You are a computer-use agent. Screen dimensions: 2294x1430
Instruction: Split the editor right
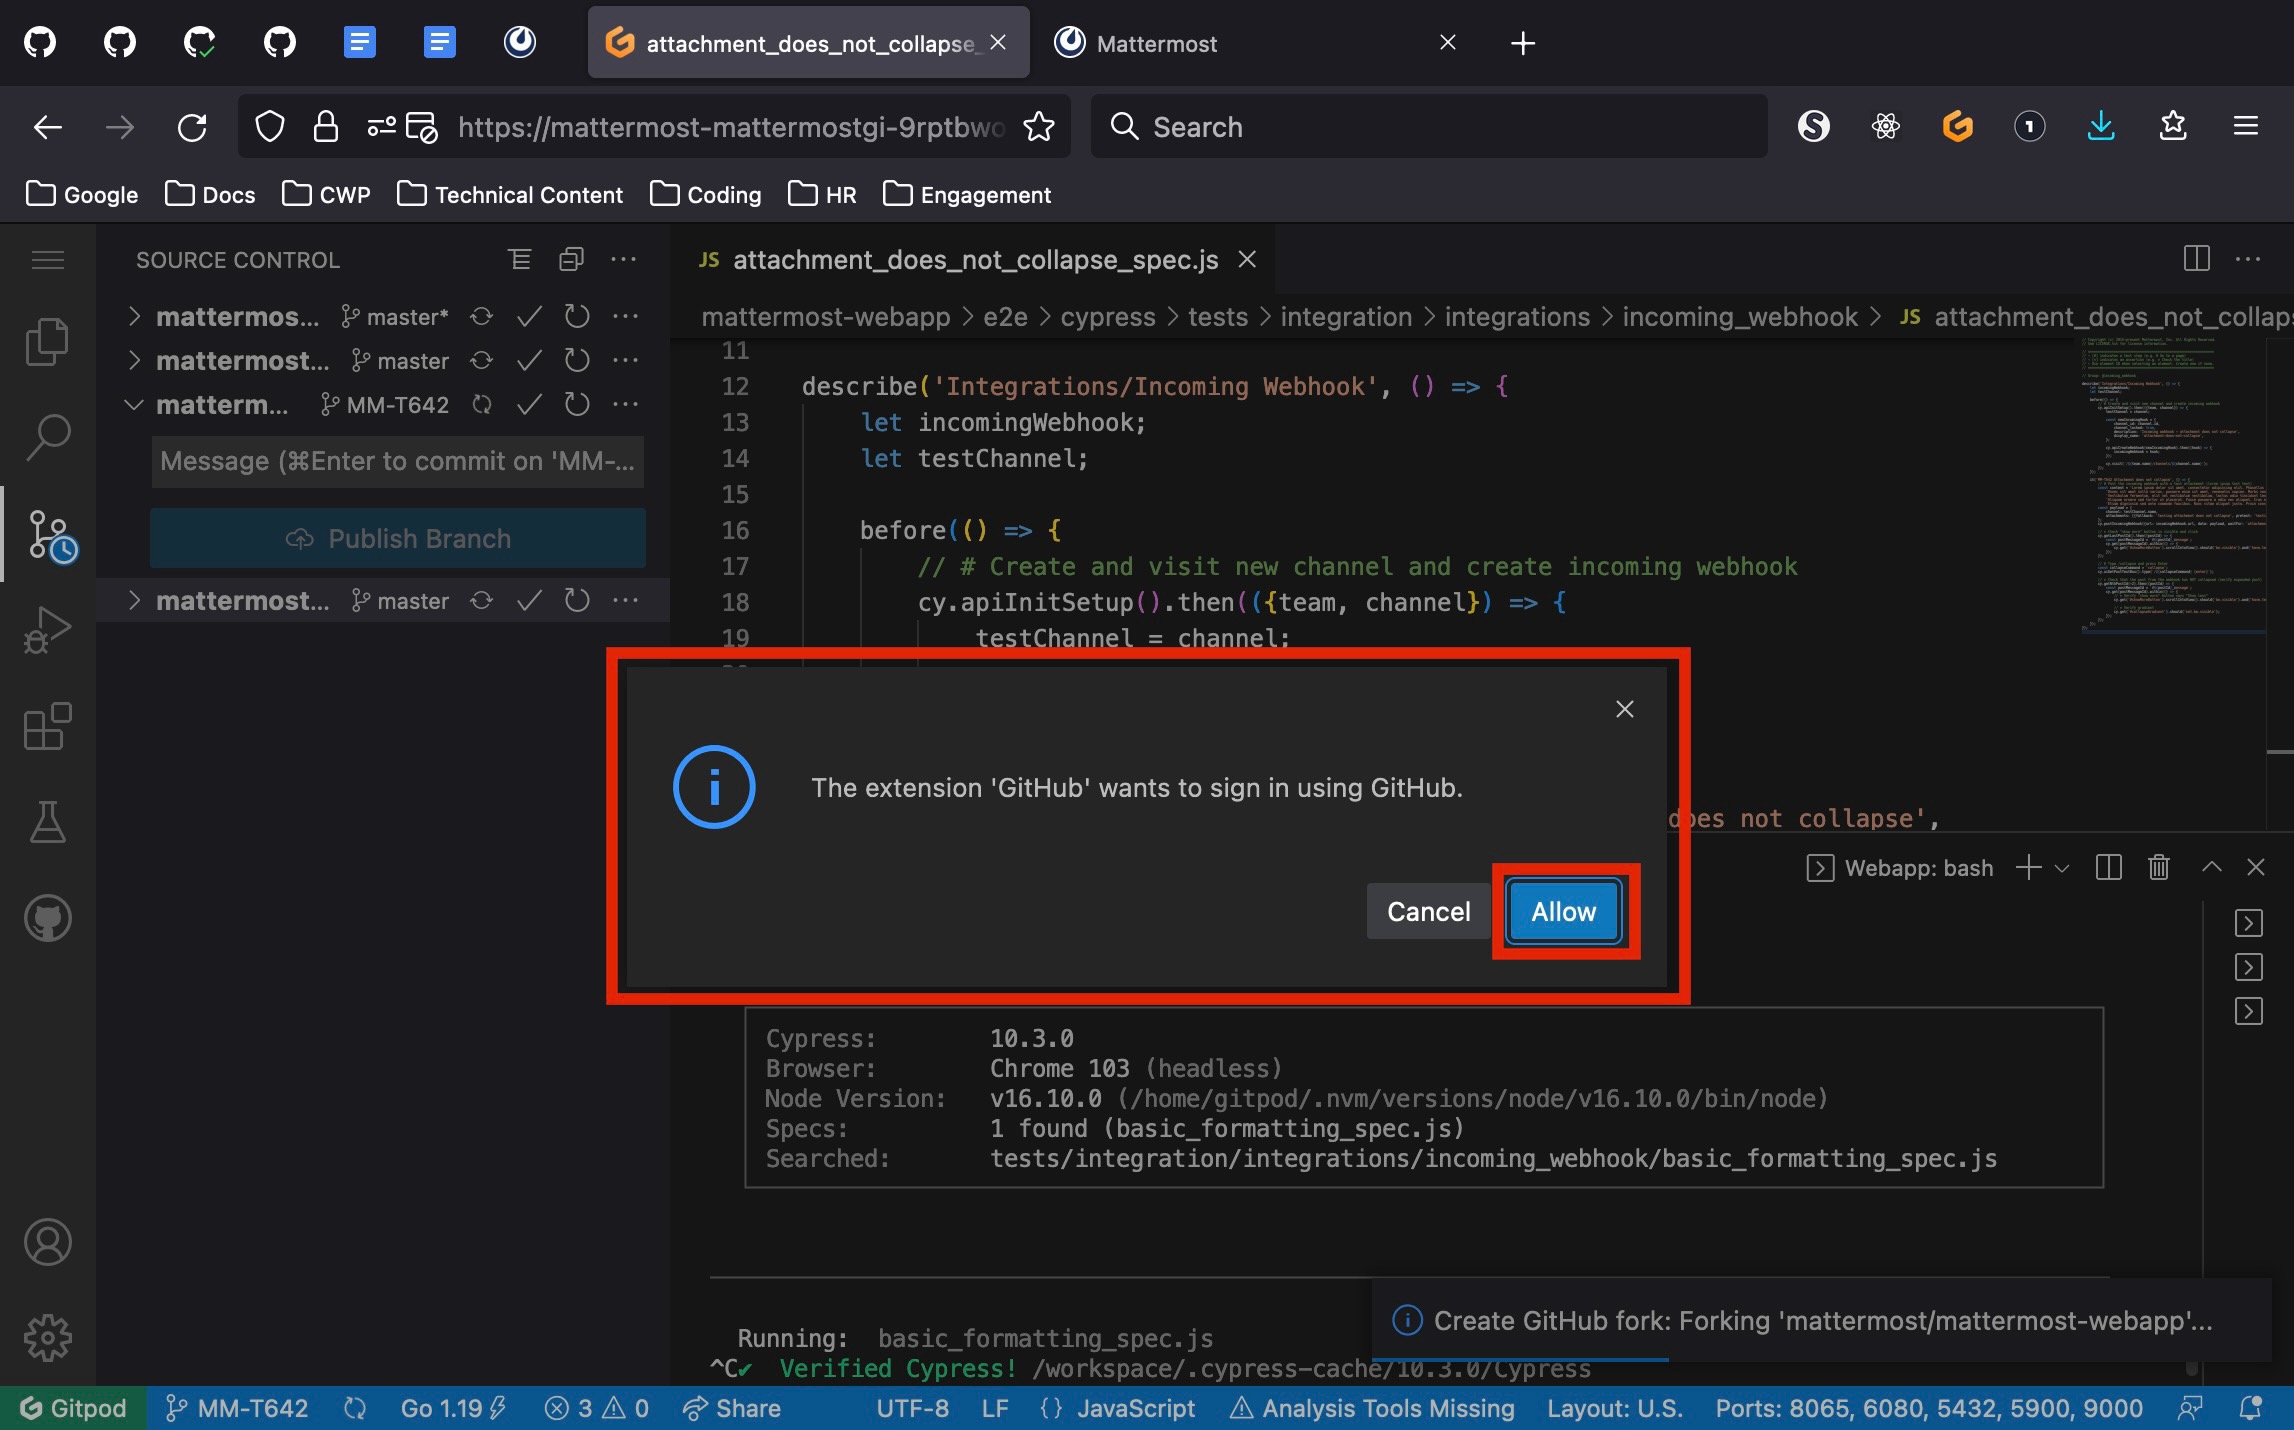(x=2196, y=259)
